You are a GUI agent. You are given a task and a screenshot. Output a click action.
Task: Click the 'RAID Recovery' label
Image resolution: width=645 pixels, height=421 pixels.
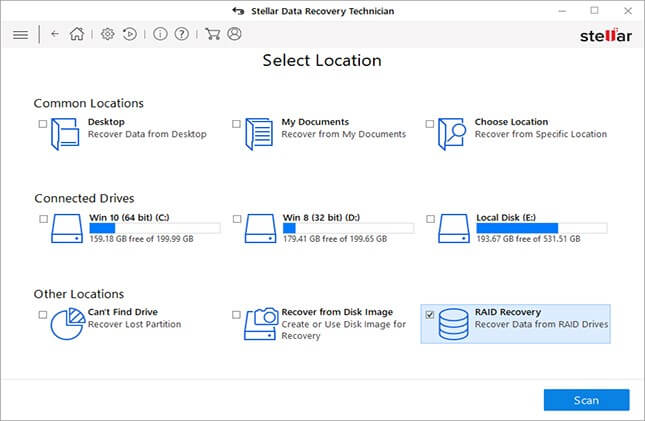[x=508, y=312]
